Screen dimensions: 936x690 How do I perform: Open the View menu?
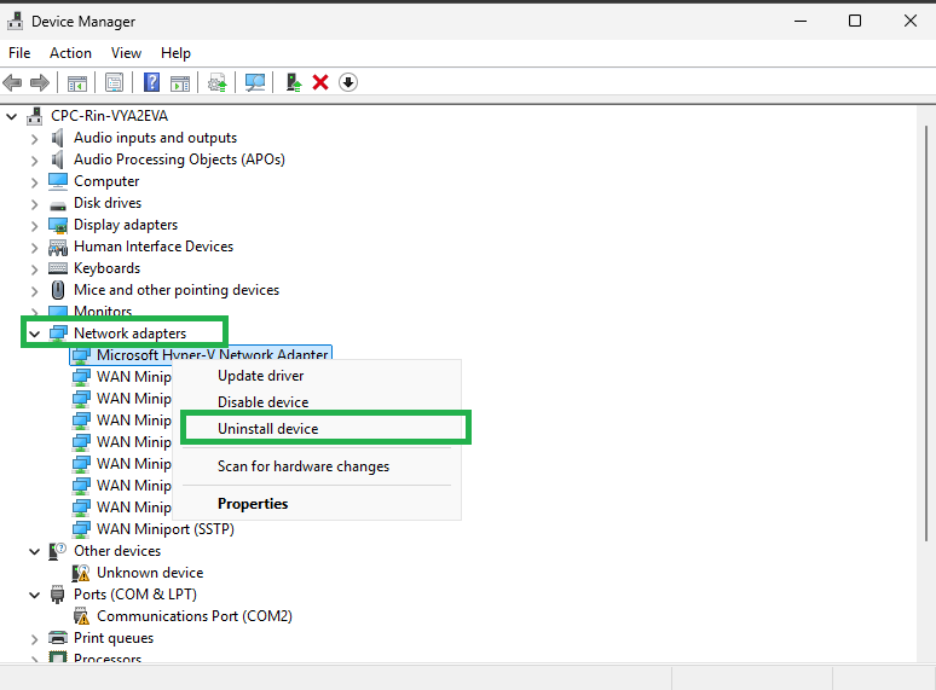[x=126, y=53]
